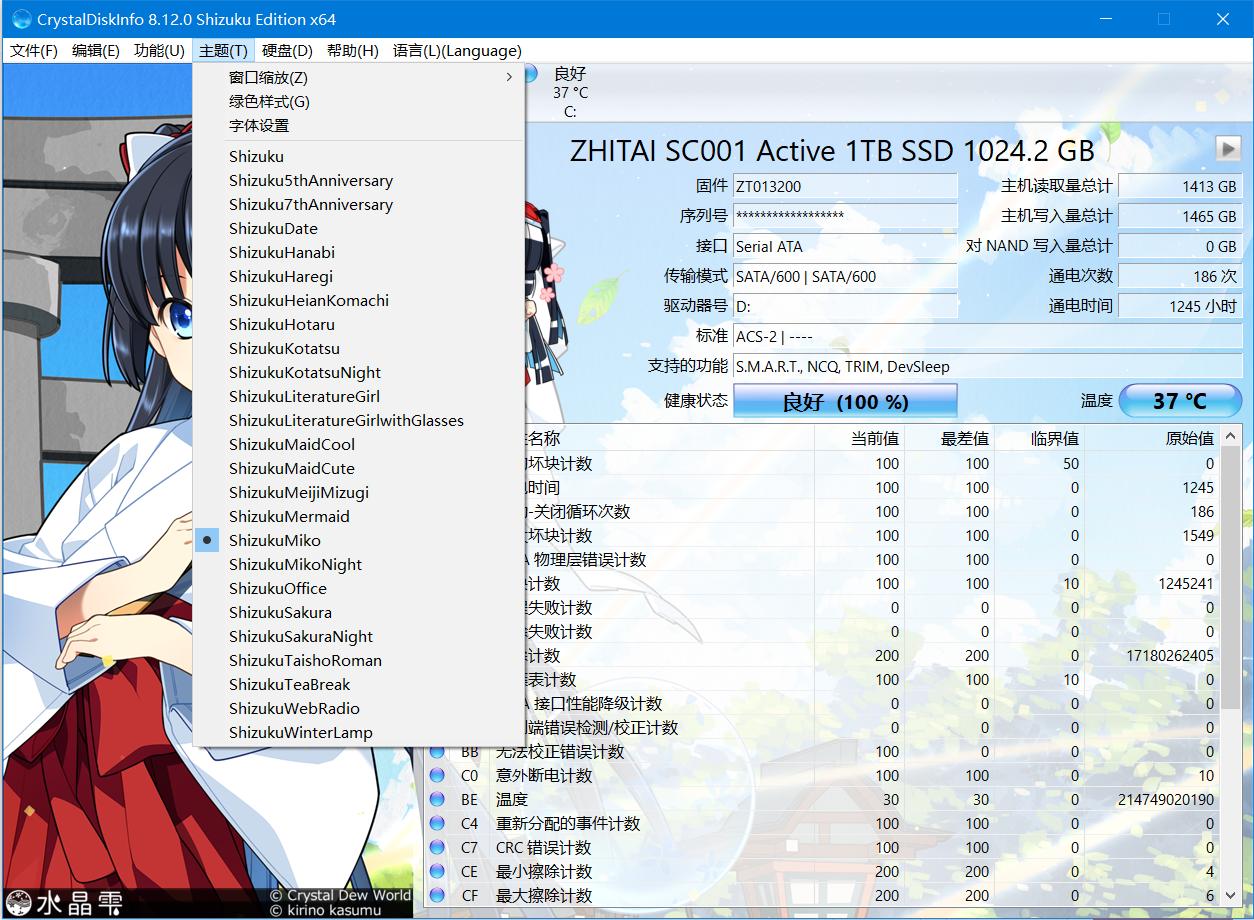Click the next disk arrow button

[x=1228, y=149]
